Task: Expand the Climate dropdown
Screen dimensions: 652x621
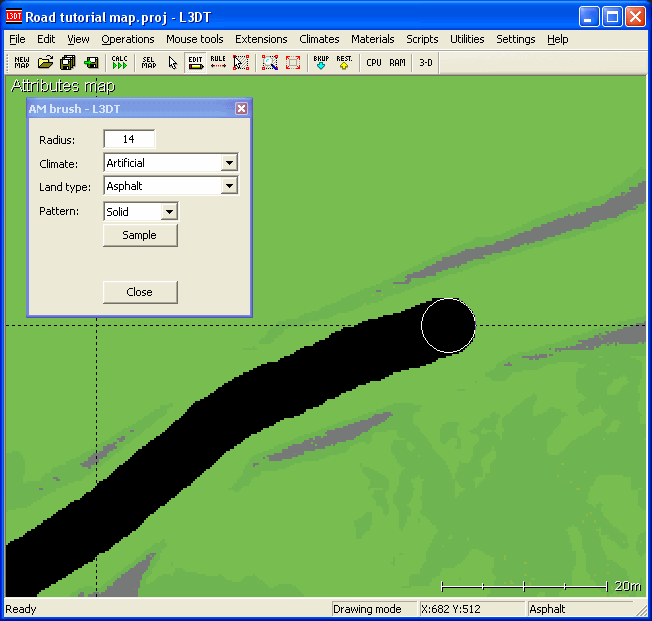Action: click(229, 163)
